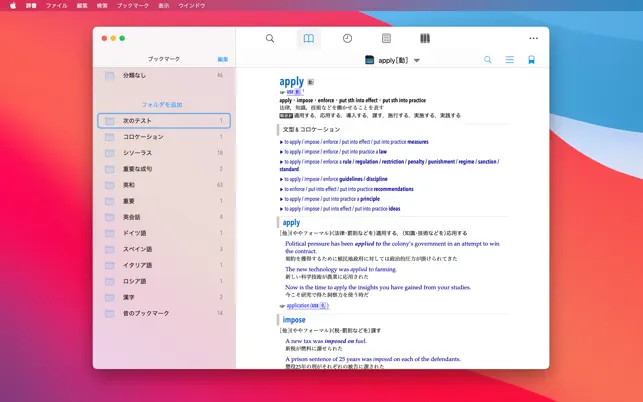
Task: Click collocation line ending in 'a law'
Action: 335,152
